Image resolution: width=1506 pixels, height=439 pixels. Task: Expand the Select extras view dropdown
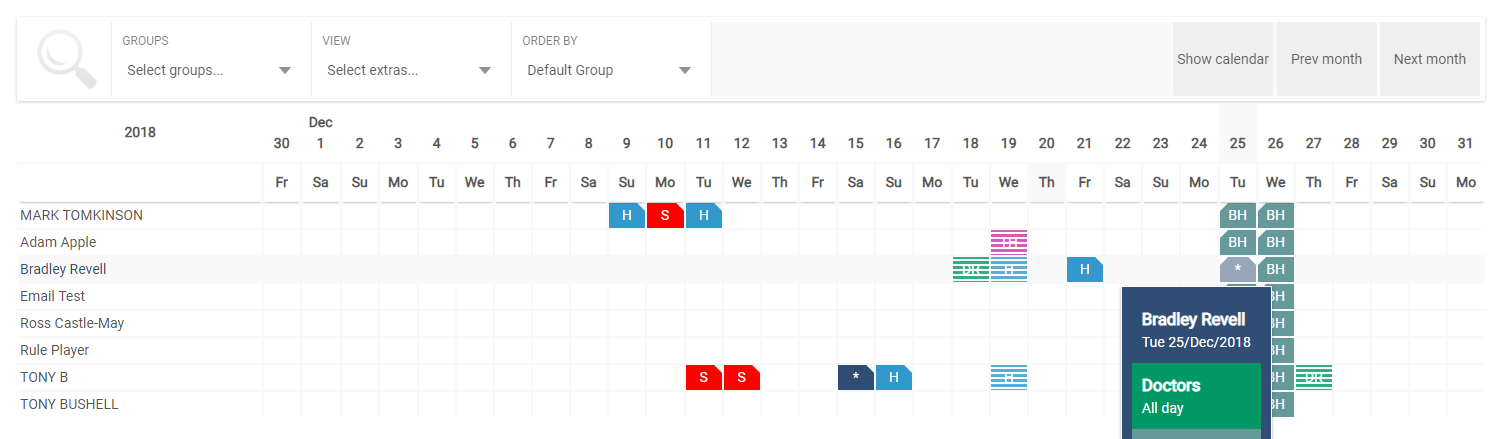[409, 70]
